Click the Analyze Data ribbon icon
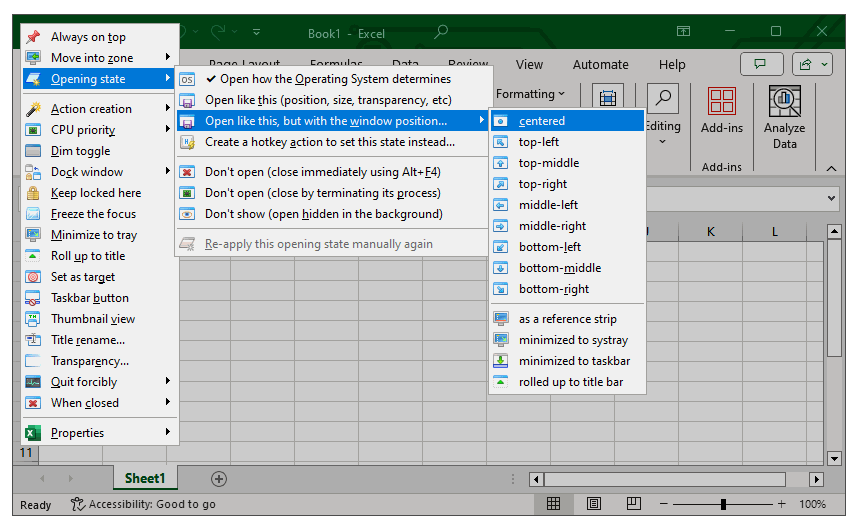This screenshot has width=857, height=530. [x=784, y=101]
